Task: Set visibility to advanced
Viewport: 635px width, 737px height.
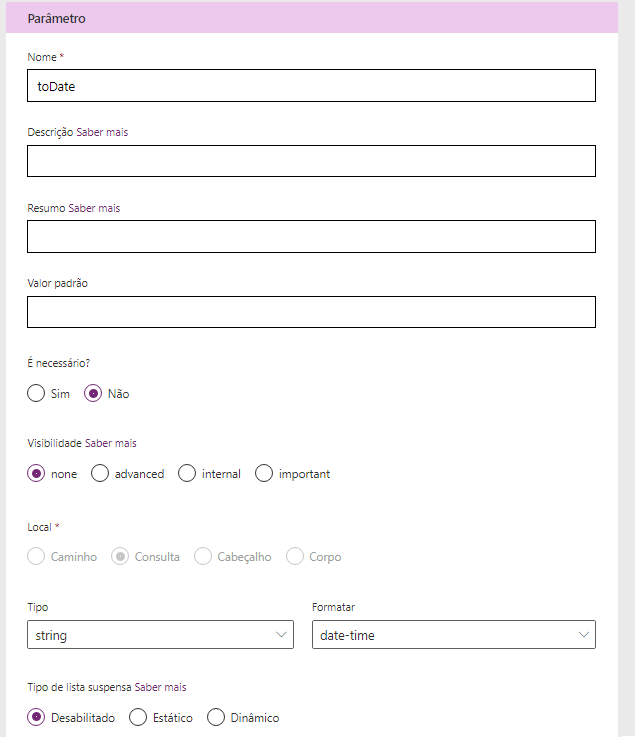Action: (x=100, y=474)
